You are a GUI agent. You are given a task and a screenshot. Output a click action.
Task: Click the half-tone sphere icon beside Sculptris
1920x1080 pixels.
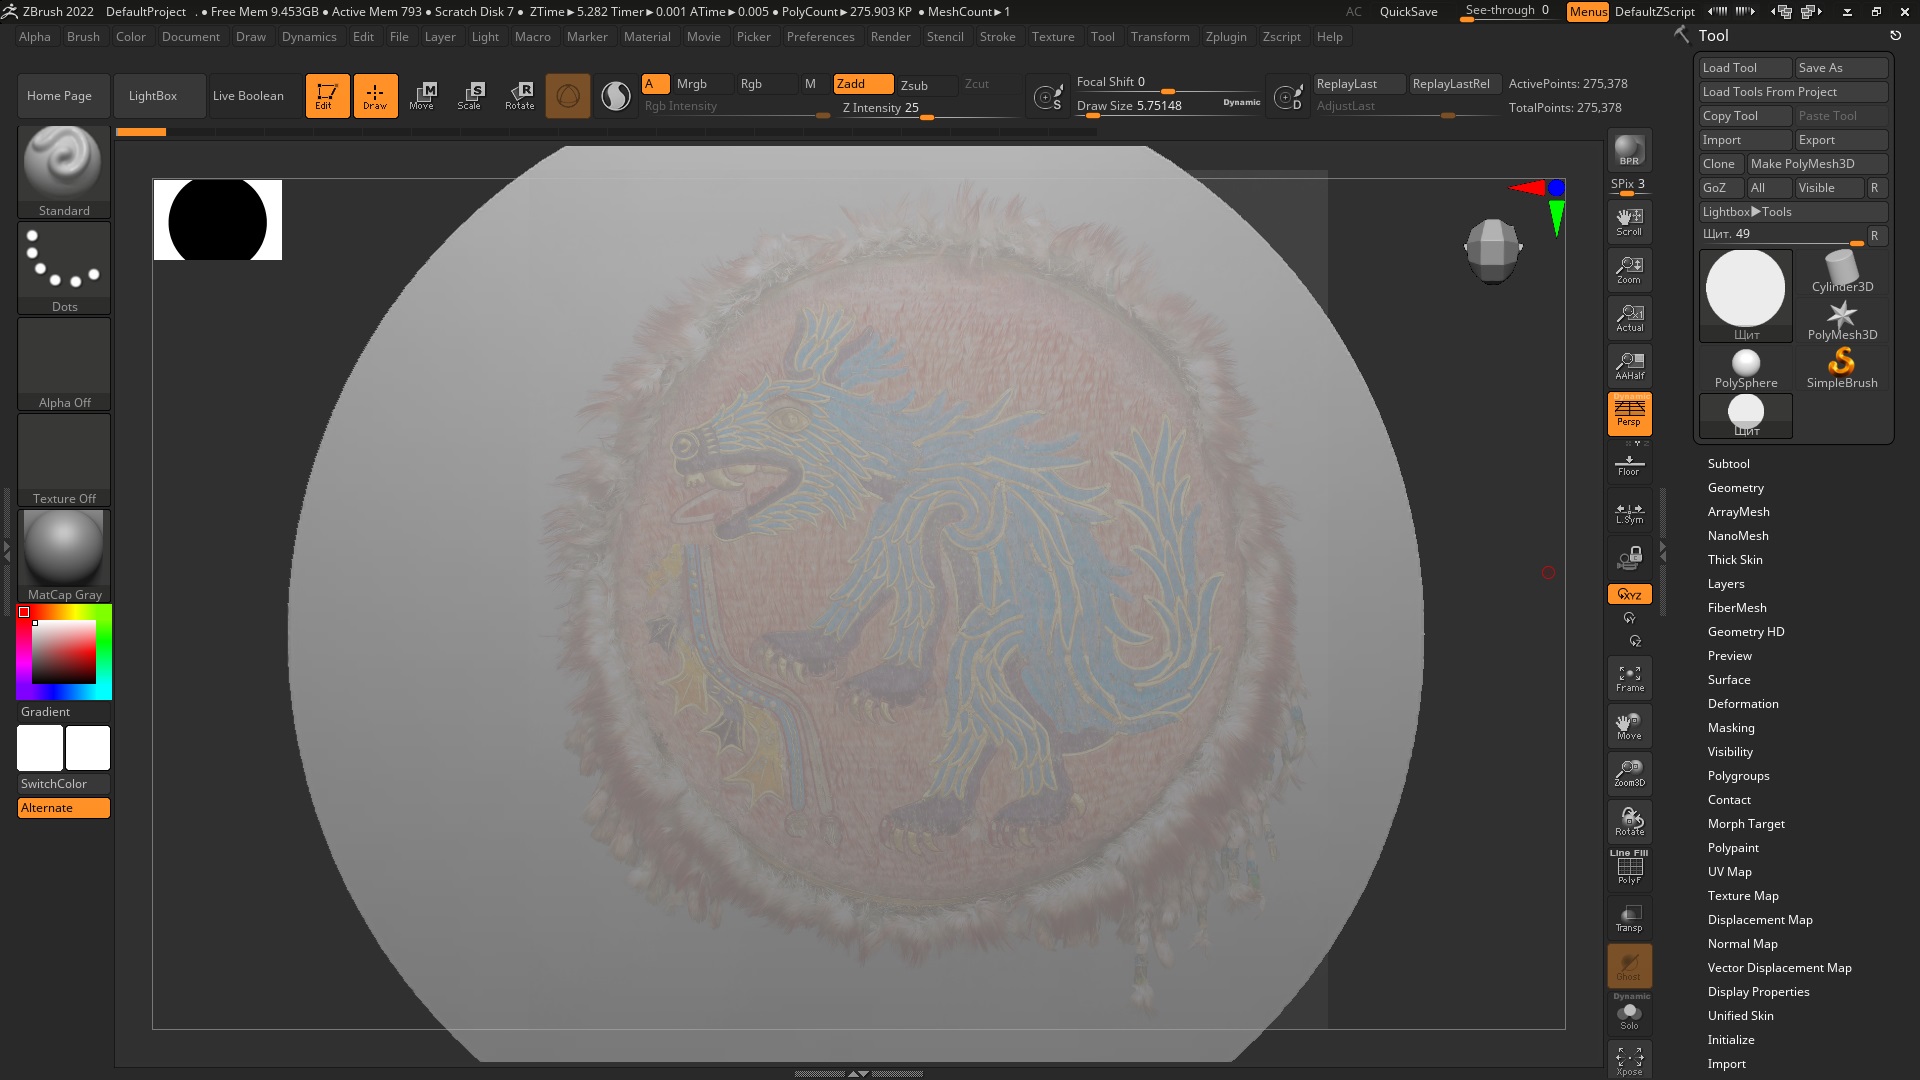[616, 96]
